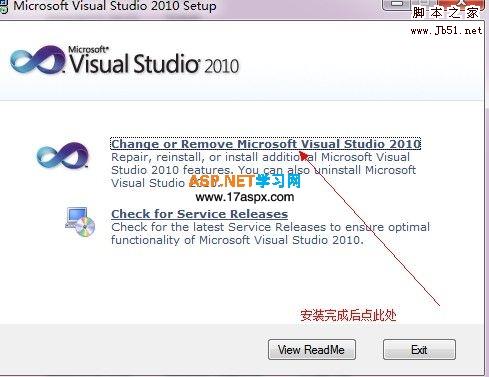This screenshot has height=377, width=489.
Task: Open the Check for Service Releases link
Action: 199,214
